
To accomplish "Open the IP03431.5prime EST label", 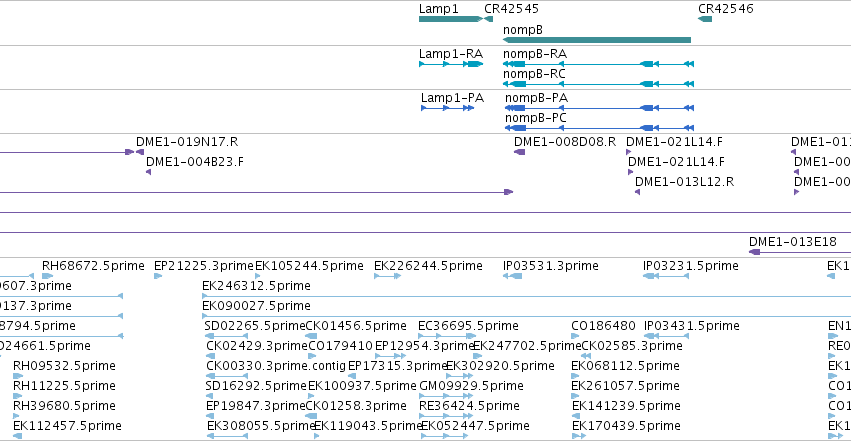I will click(692, 326).
